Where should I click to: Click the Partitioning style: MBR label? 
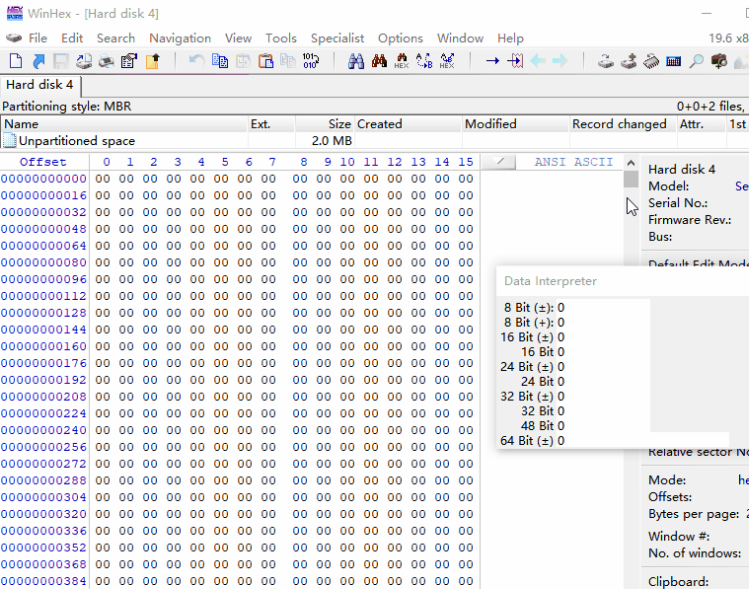click(67, 107)
